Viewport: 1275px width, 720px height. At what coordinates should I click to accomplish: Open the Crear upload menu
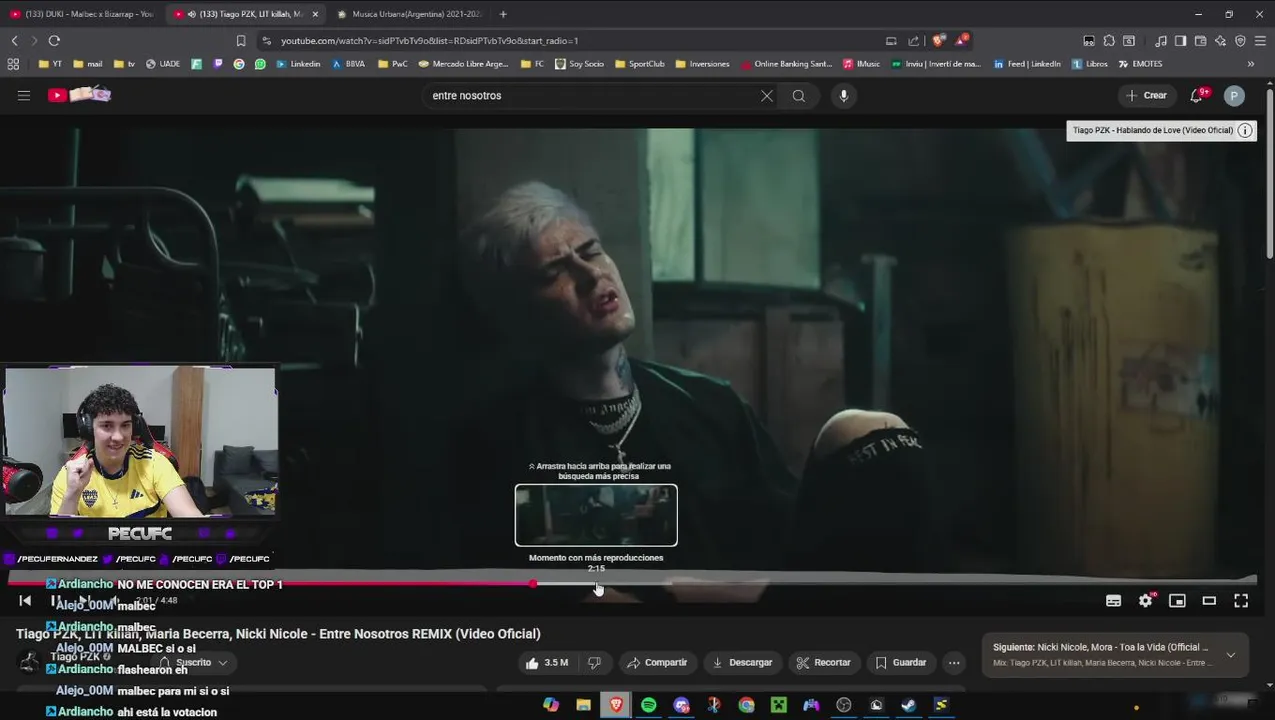(1146, 95)
